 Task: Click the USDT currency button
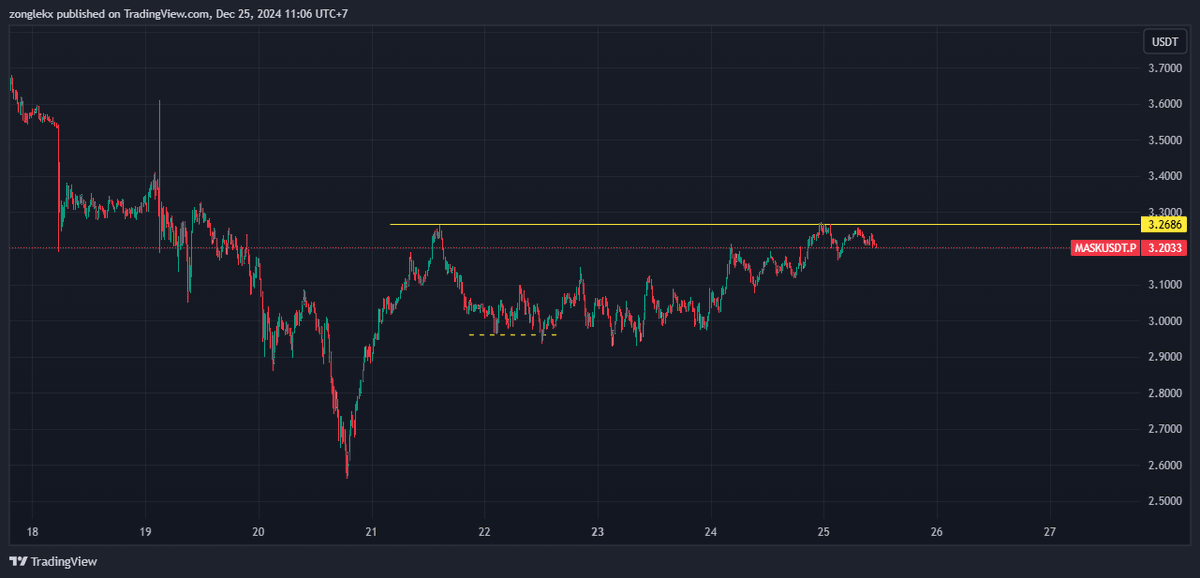(1165, 42)
